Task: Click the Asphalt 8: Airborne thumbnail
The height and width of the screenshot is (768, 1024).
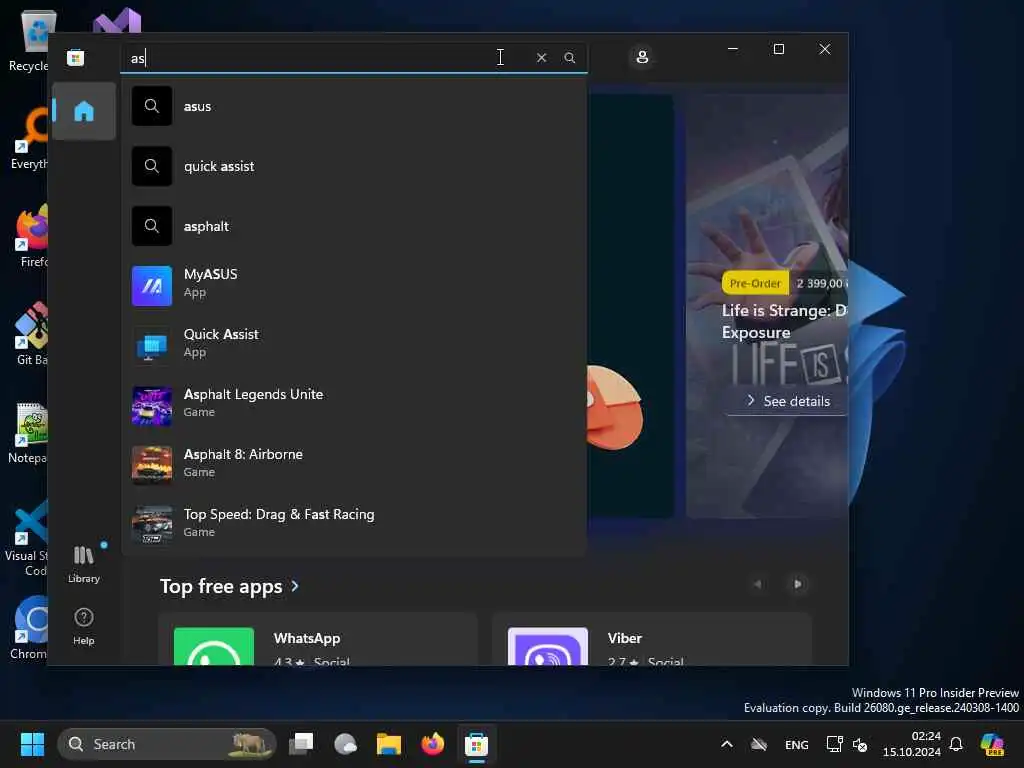Action: pos(152,466)
